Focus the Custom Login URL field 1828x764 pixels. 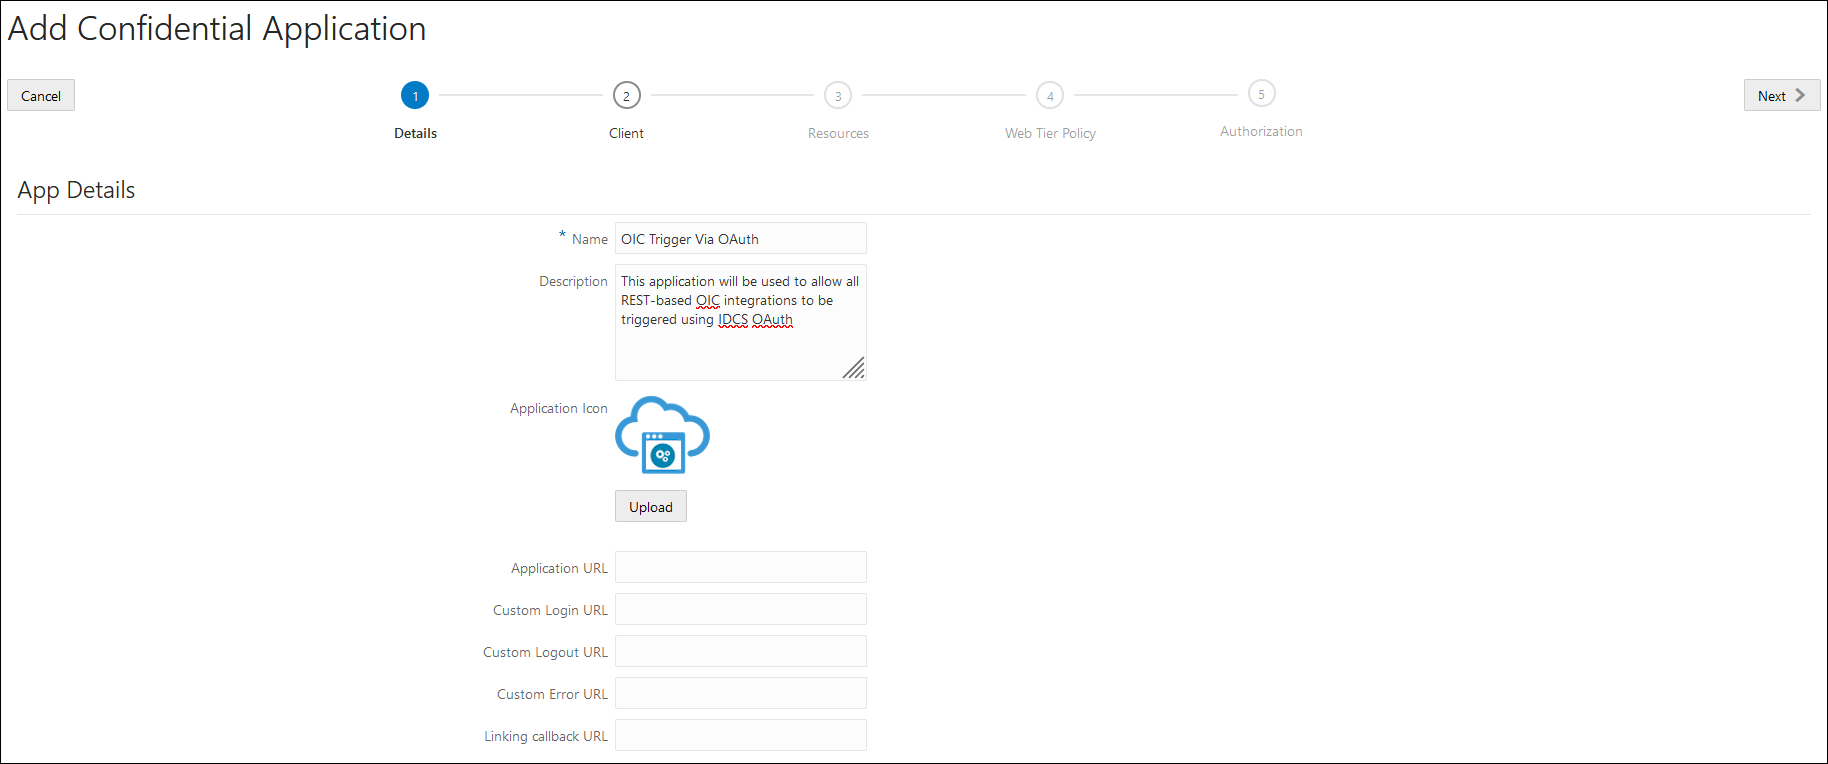[x=741, y=609]
